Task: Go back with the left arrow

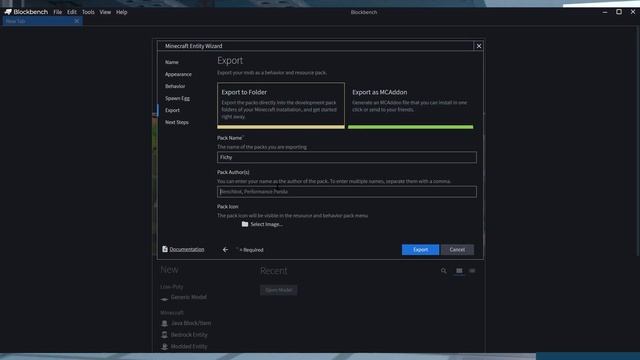Action: pos(225,249)
